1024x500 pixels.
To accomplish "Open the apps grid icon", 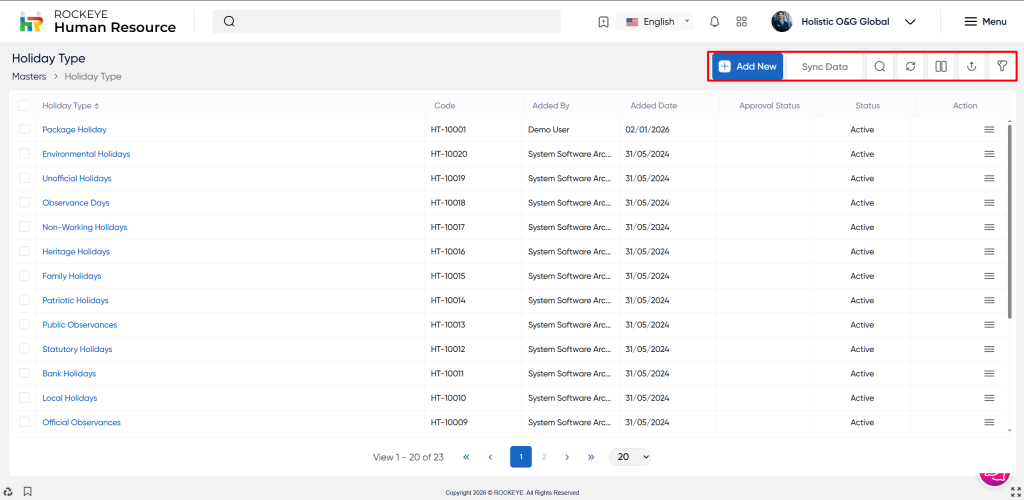I will click(x=741, y=22).
